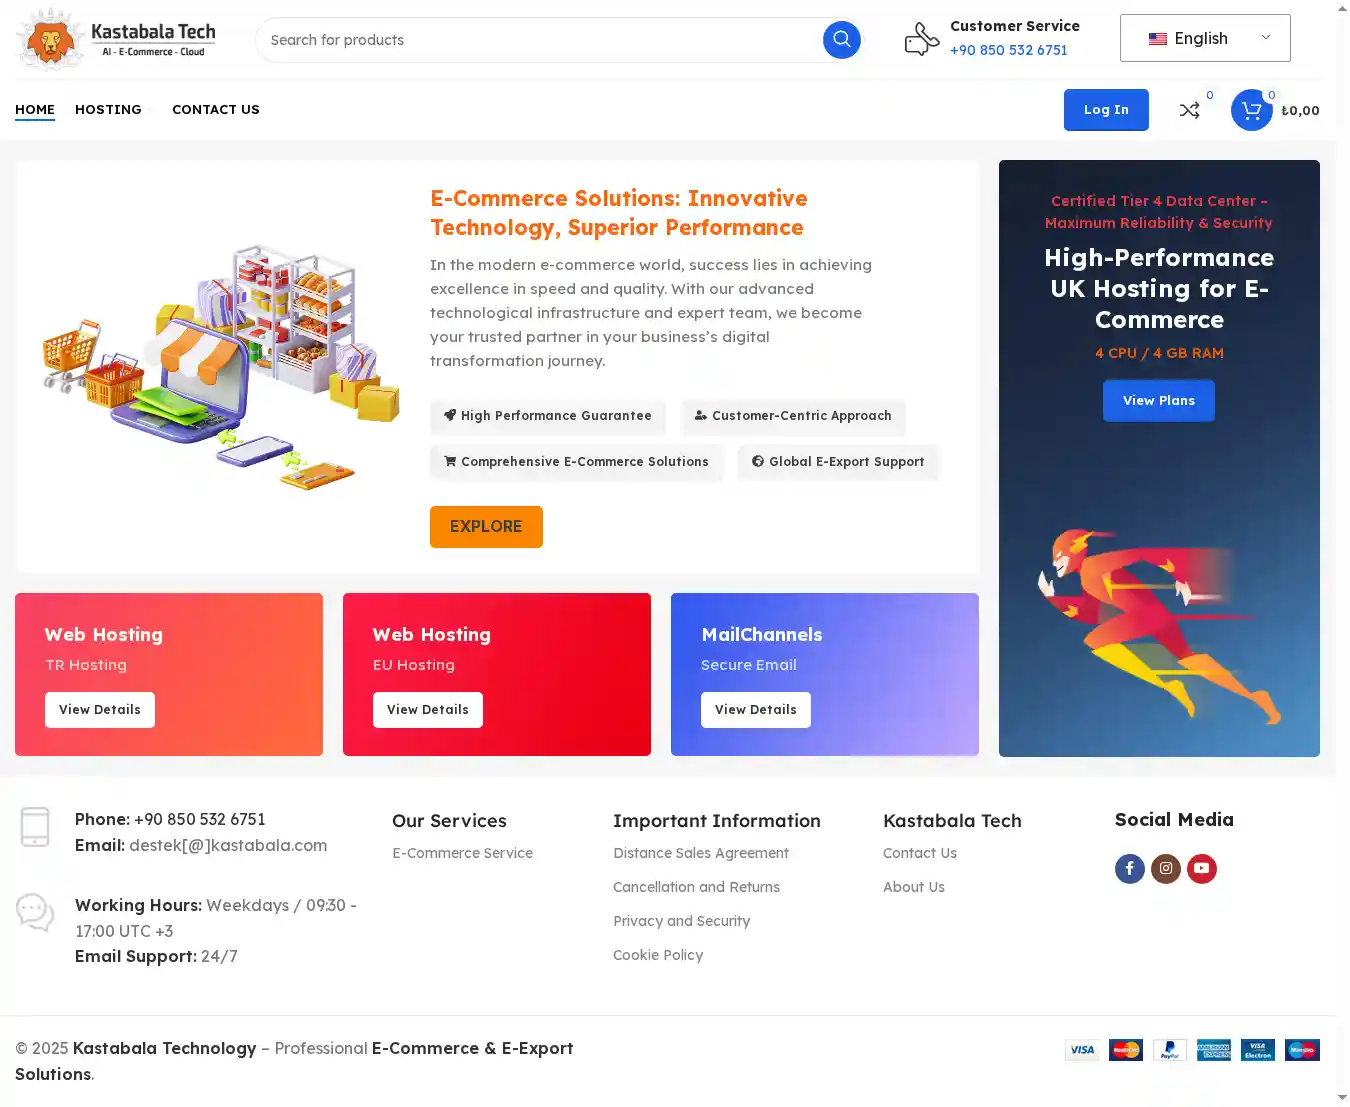Image resolution: width=1350 pixels, height=1107 pixels.
Task: Go to the Contact Us menu item
Action: click(215, 110)
